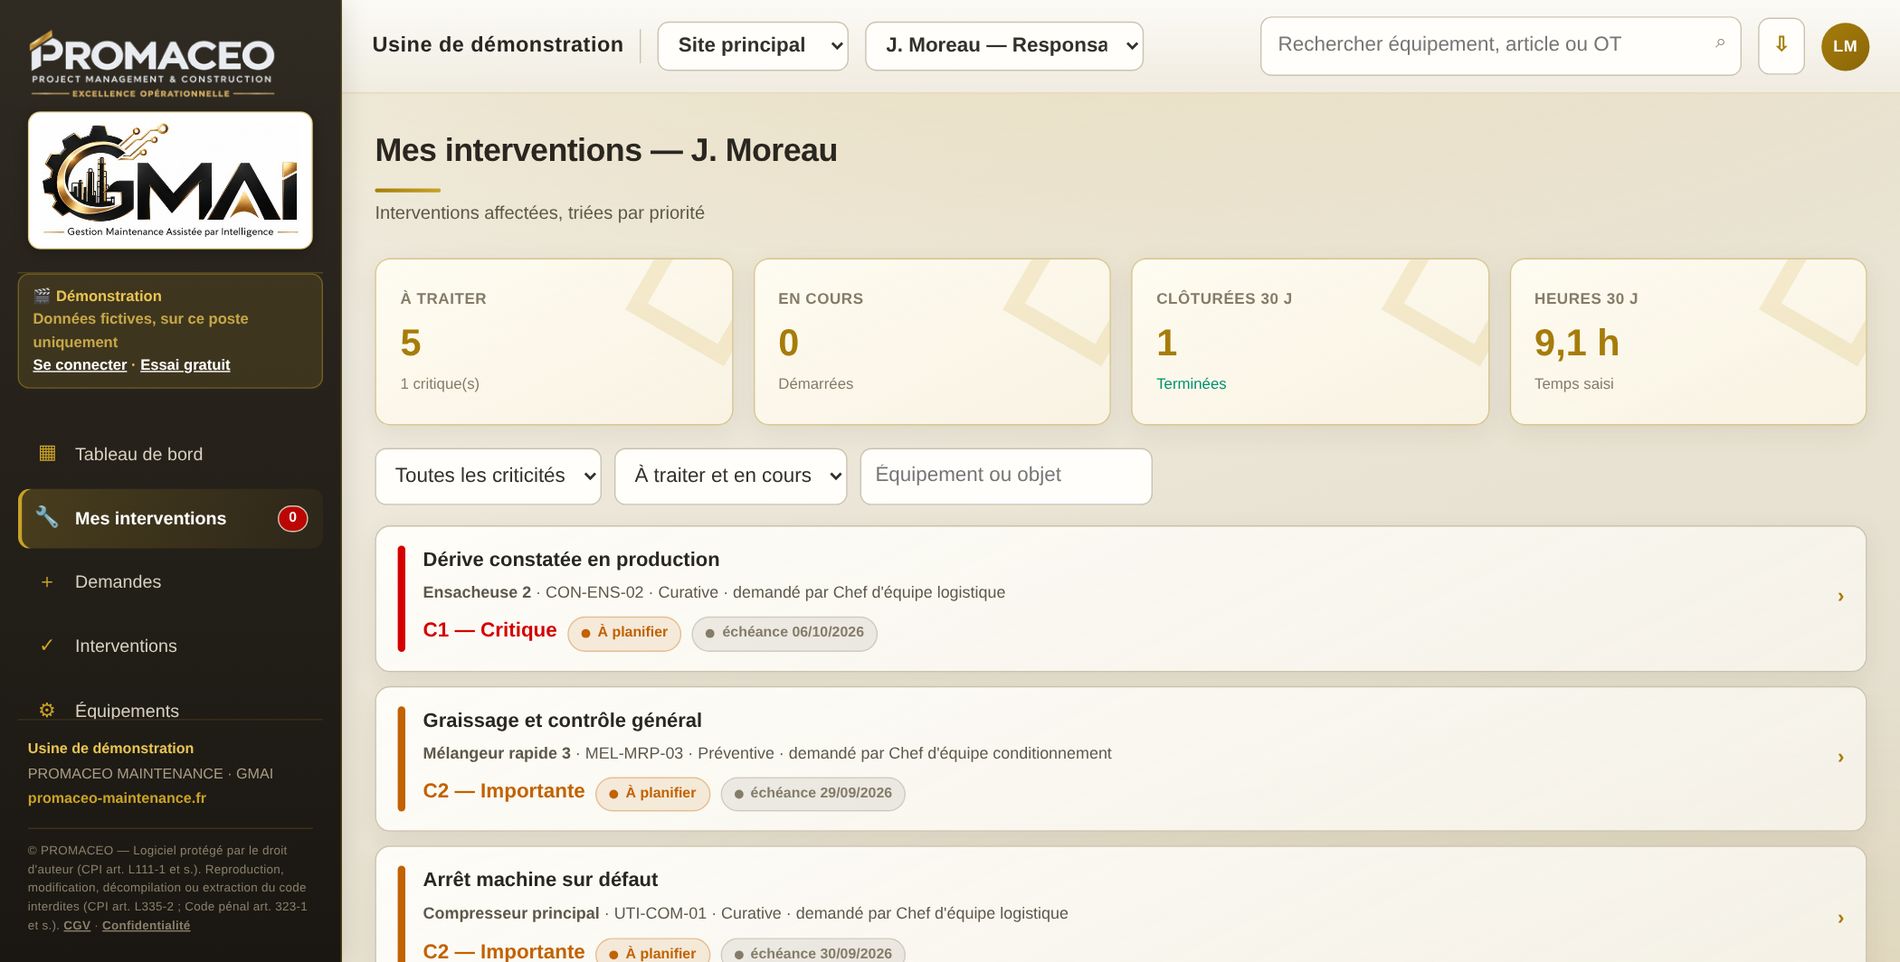This screenshot has width=1900, height=962.
Task: Open the CGV link
Action: (x=77, y=926)
